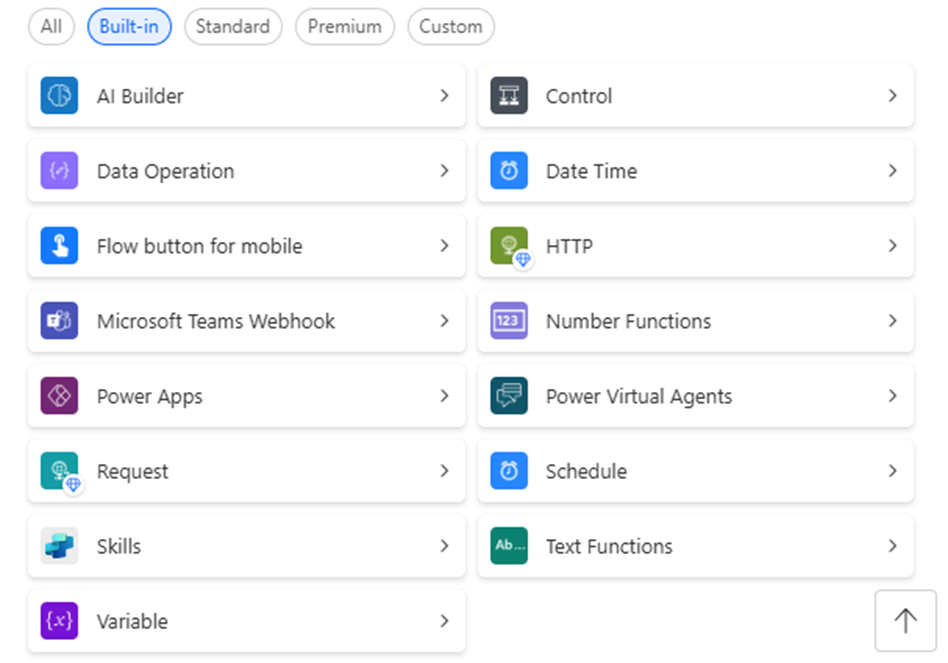Click the Power Apps icon
Viewport: 948px width, 663px height.
coord(59,395)
